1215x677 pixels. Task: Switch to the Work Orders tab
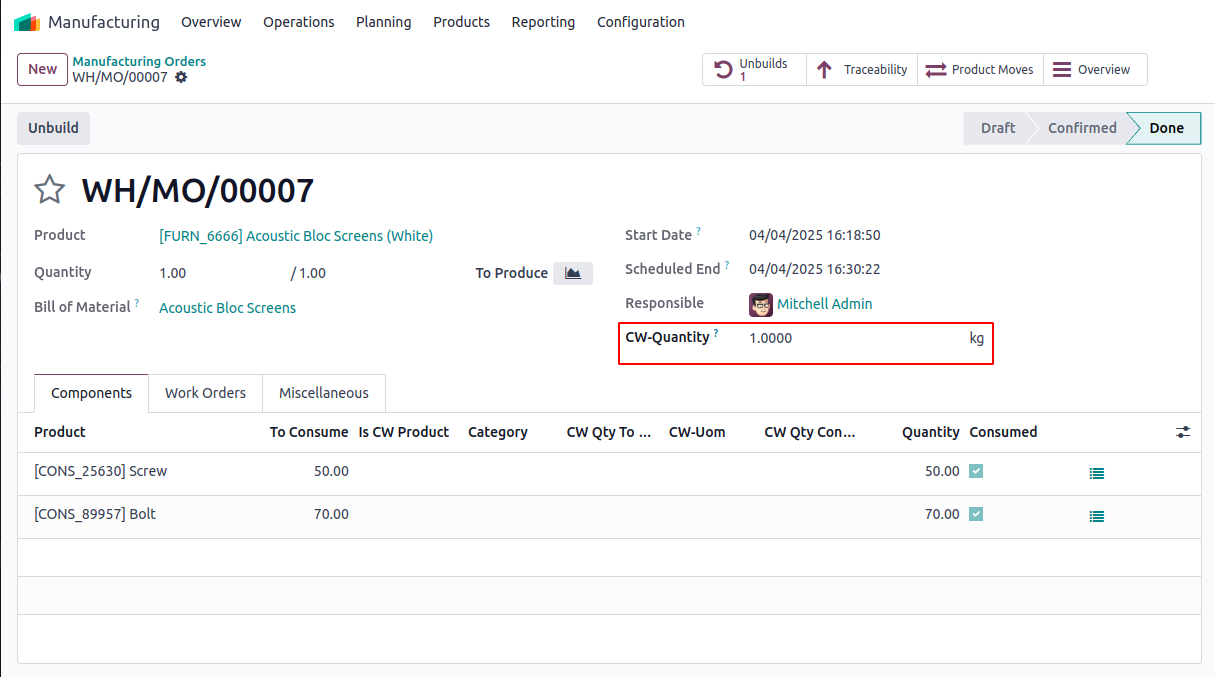[x=205, y=393]
